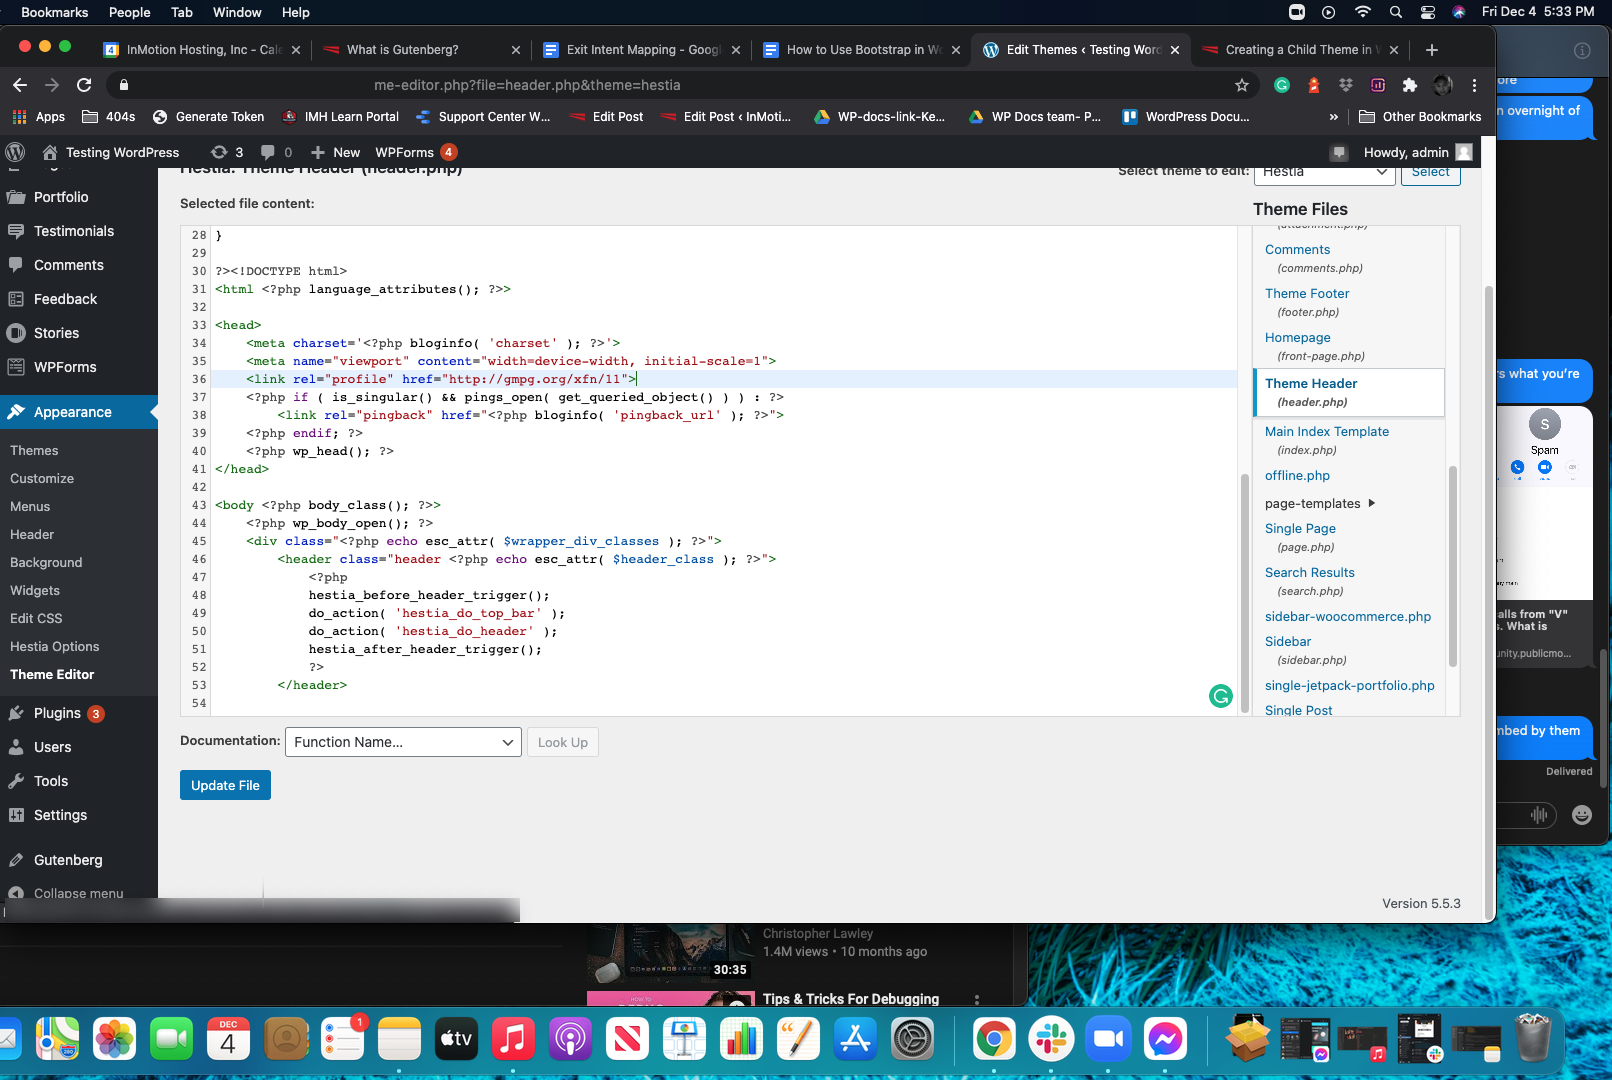Click the Update File button

click(x=225, y=785)
